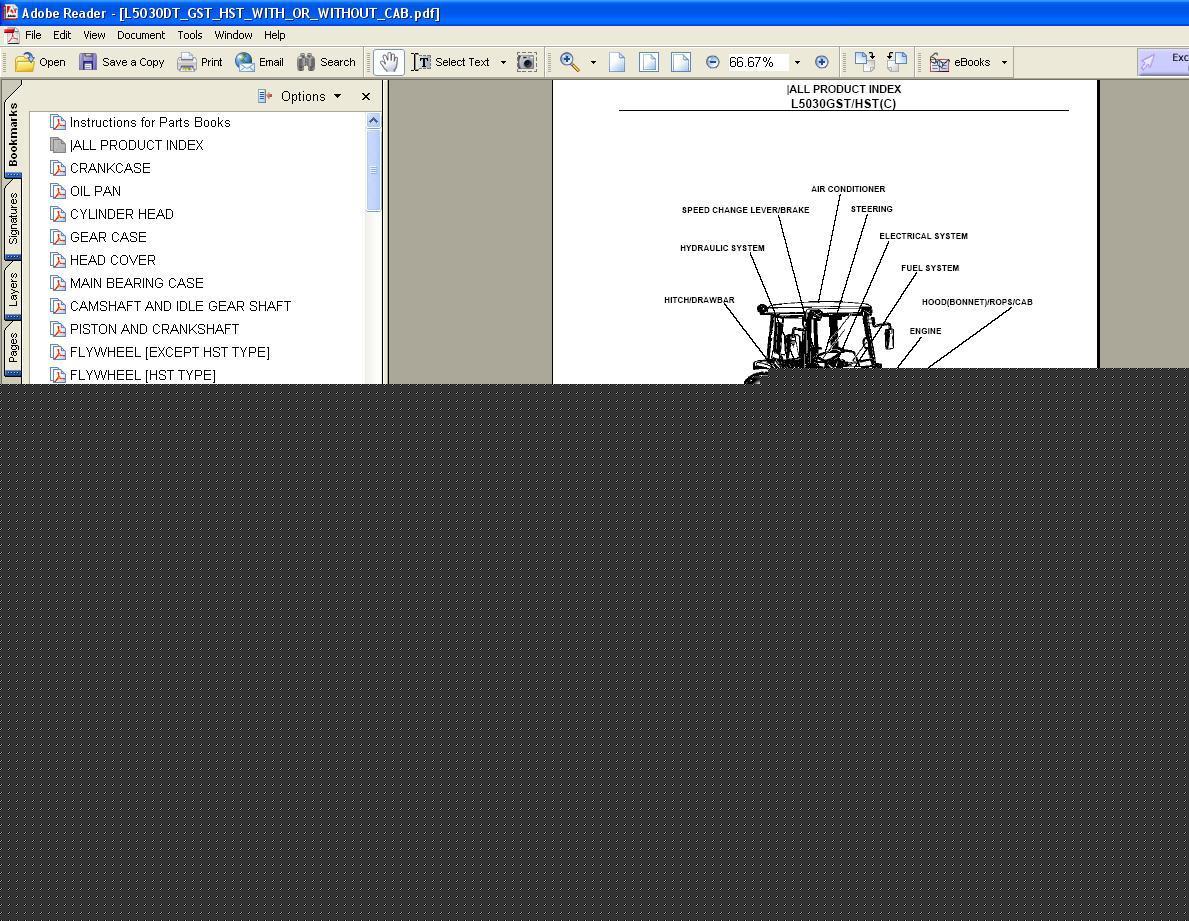Open the OIL PAN bookmark
Screen dimensions: 1189x921
96,192
